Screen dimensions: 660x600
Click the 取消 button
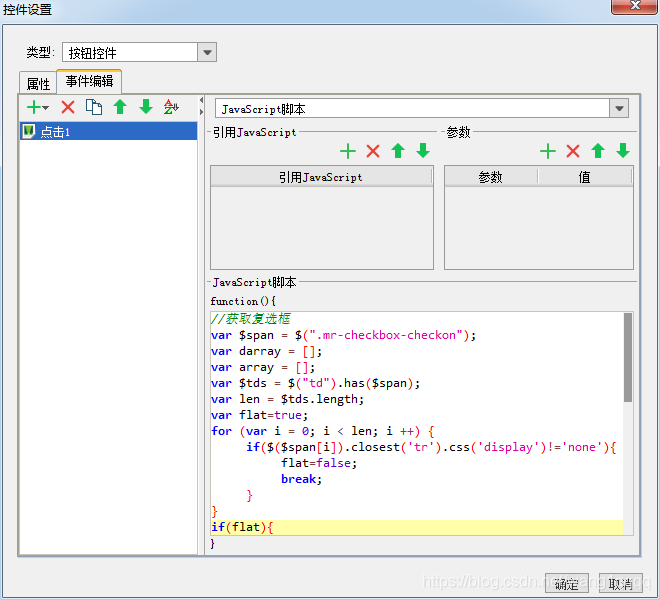[x=620, y=583]
